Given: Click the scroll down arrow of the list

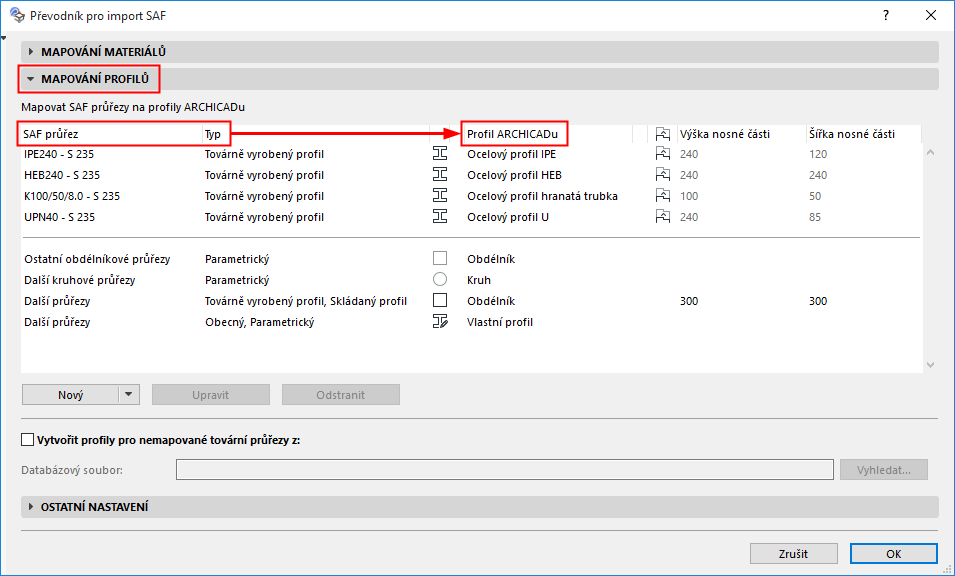Looking at the screenshot, I should (930, 365).
